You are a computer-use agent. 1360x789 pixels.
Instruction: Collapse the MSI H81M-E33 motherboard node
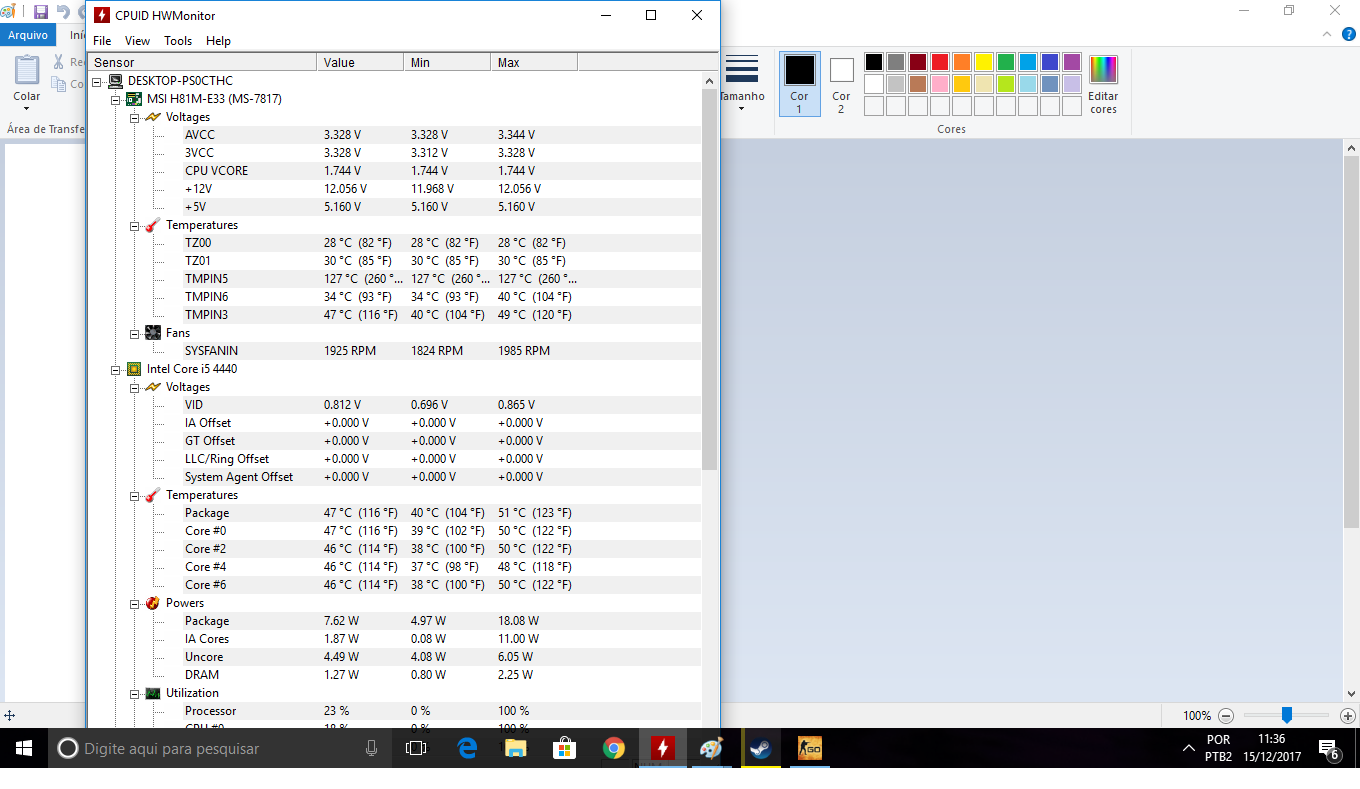point(115,99)
